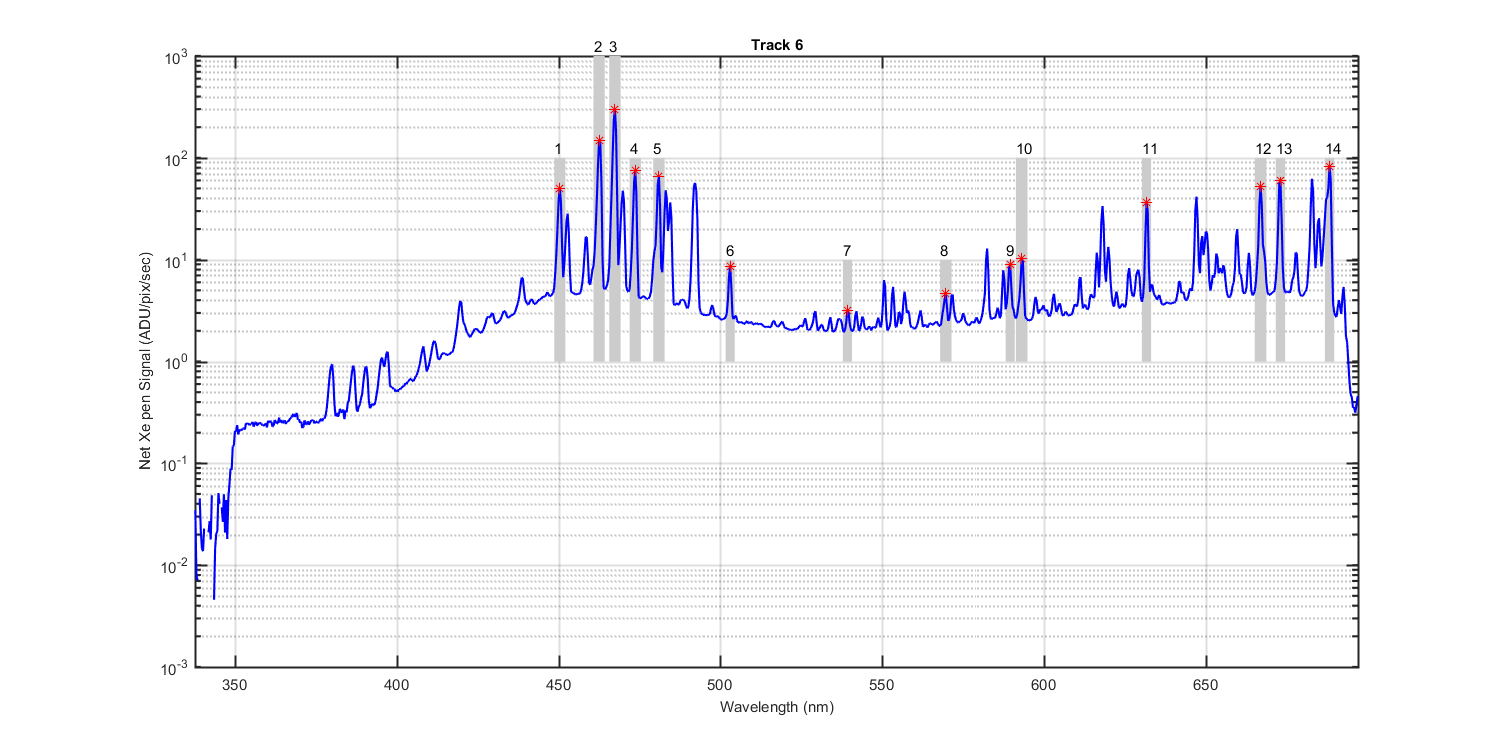Click peak number label 6
Image resolution: width=1500 pixels, height=750 pixels.
[730, 250]
